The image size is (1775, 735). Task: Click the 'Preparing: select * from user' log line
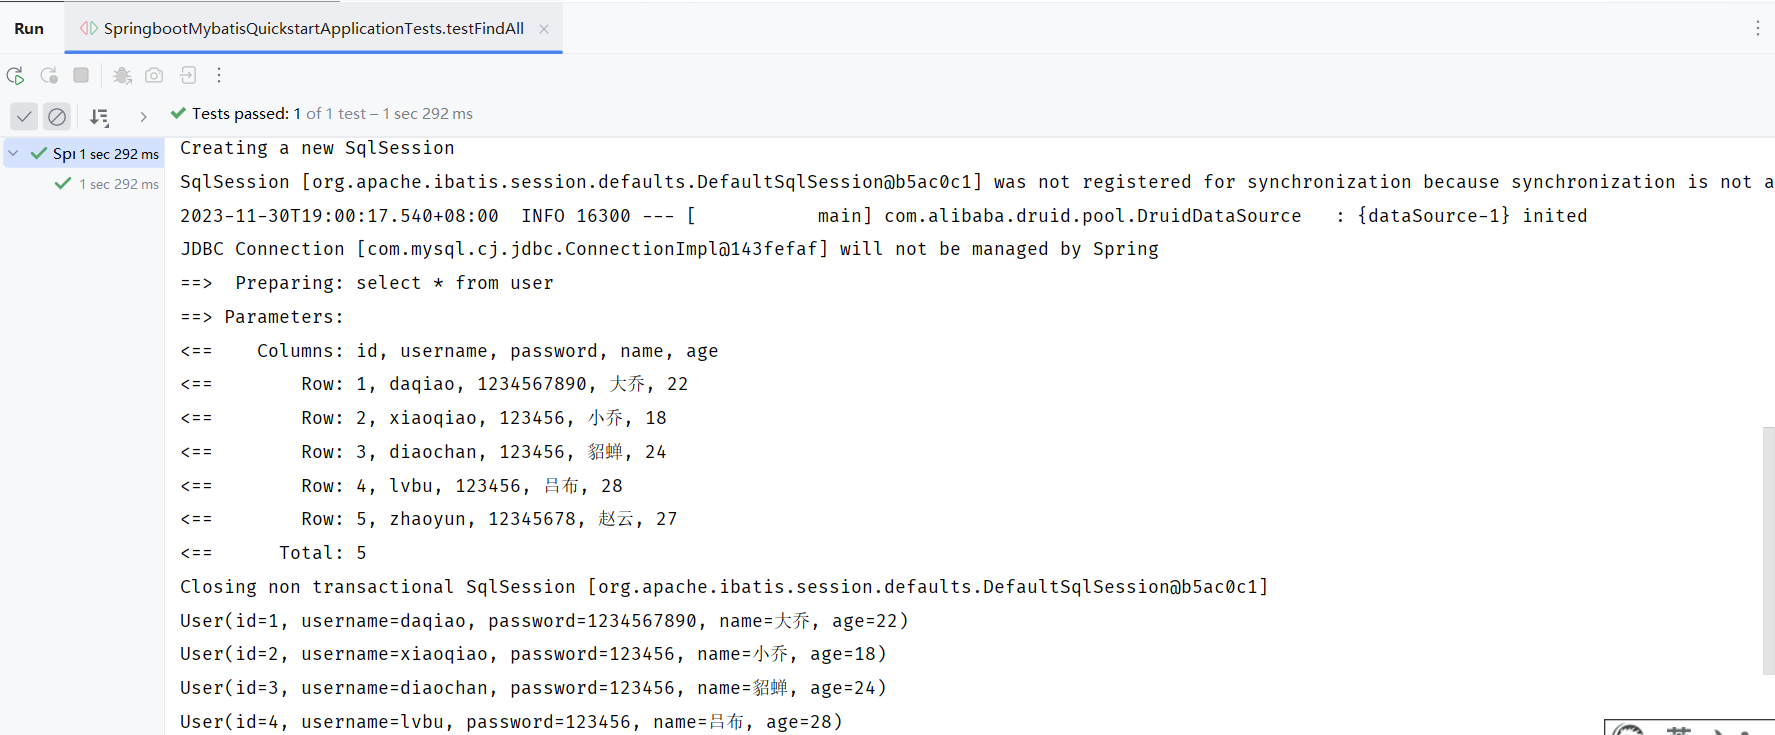pos(393,283)
